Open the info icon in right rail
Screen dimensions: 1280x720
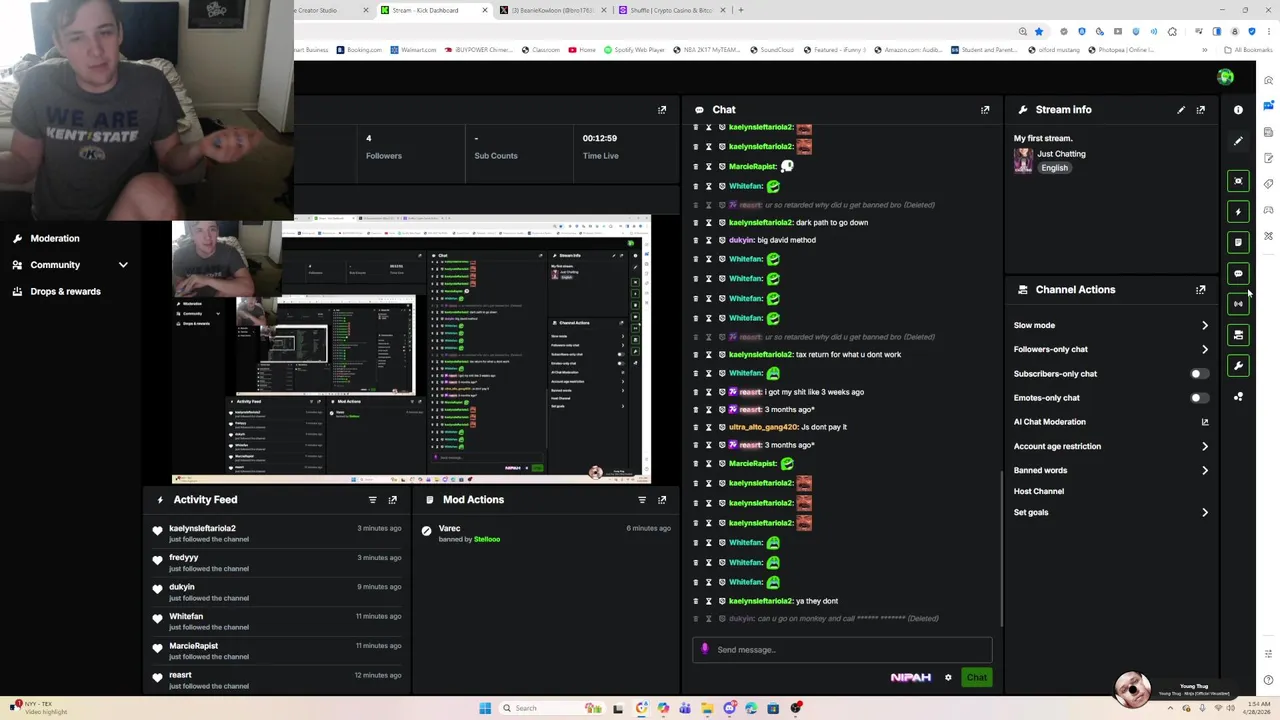1238,110
